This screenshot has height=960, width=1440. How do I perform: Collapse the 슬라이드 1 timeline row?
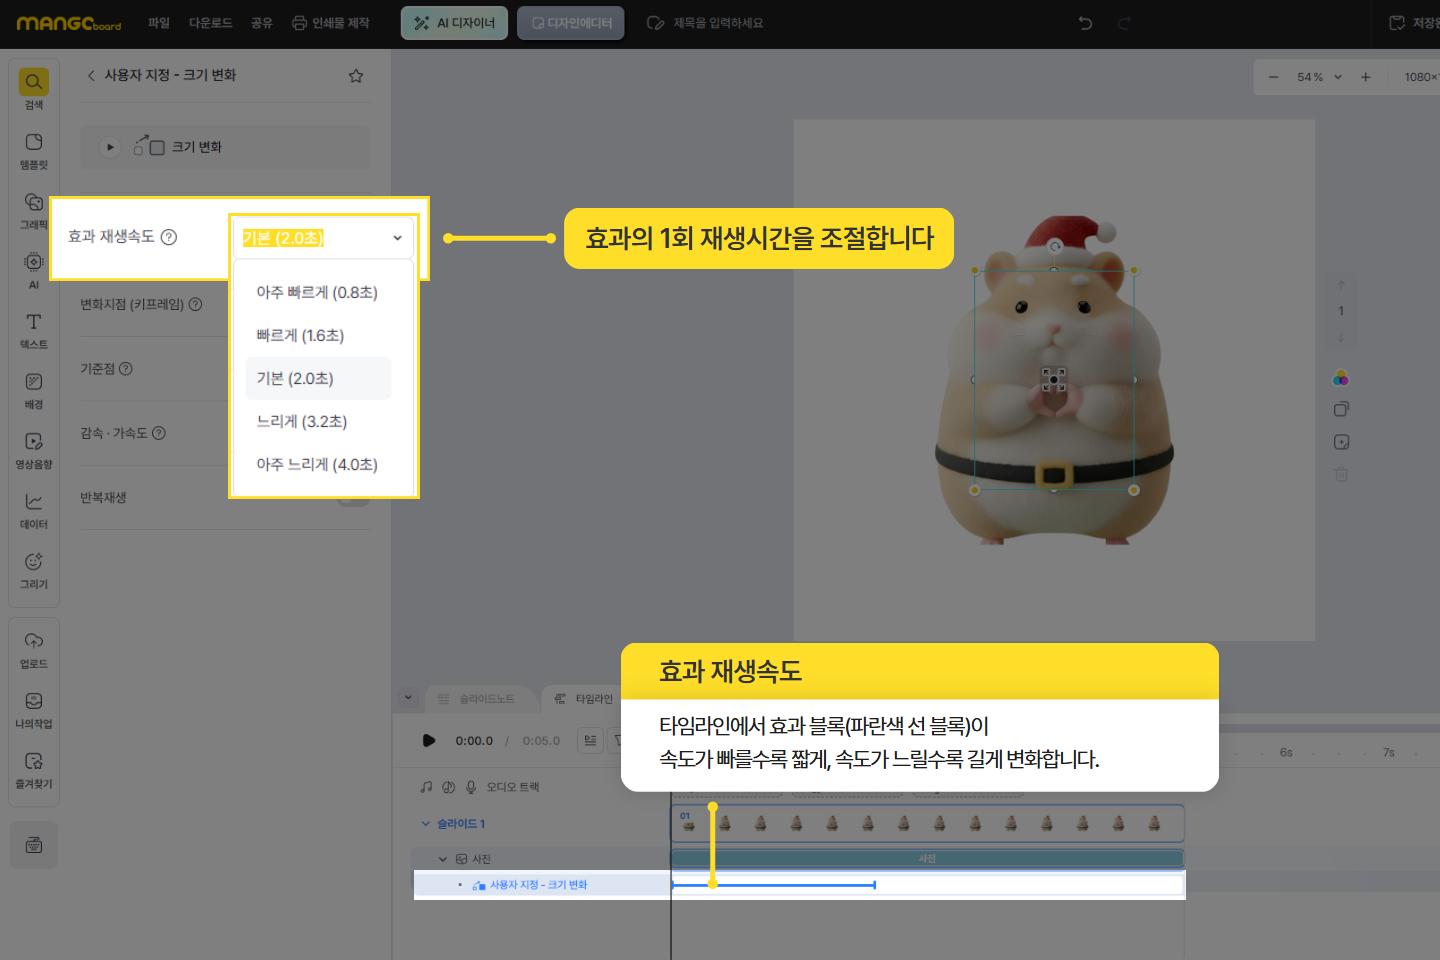click(426, 824)
